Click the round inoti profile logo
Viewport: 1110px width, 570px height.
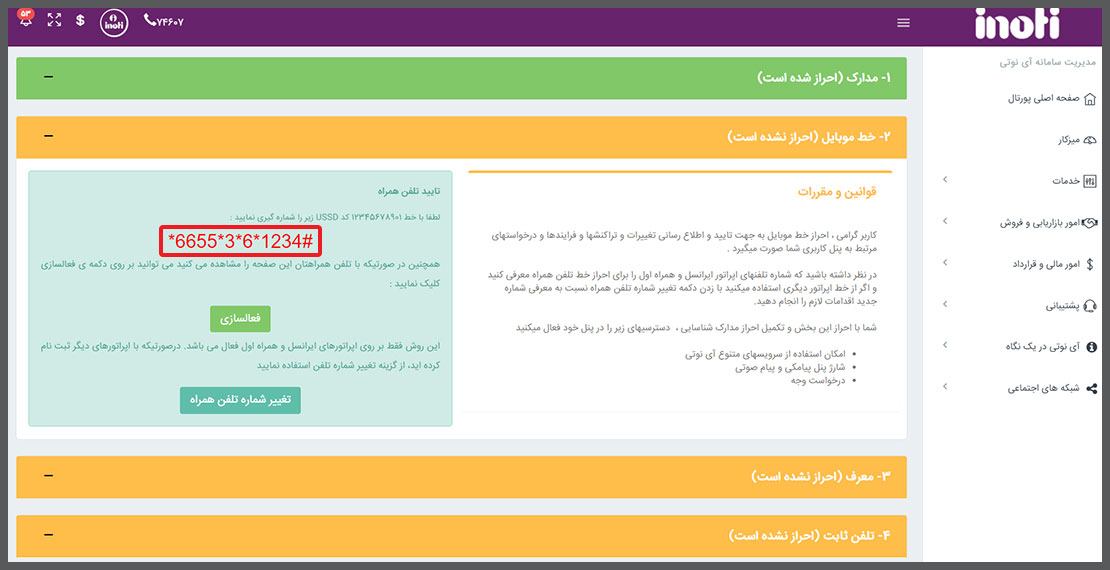coord(114,21)
